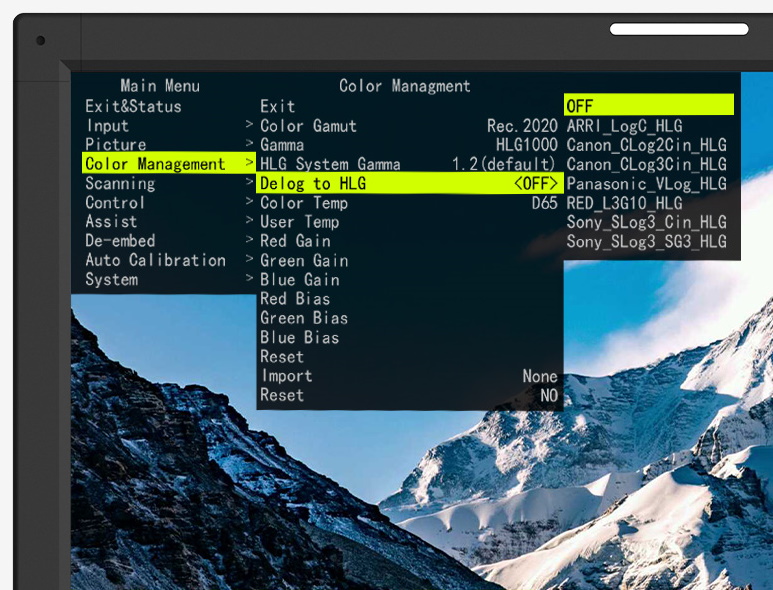The height and width of the screenshot is (590, 773).
Task: Select the Blue Gain setting
Action: coord(299,279)
